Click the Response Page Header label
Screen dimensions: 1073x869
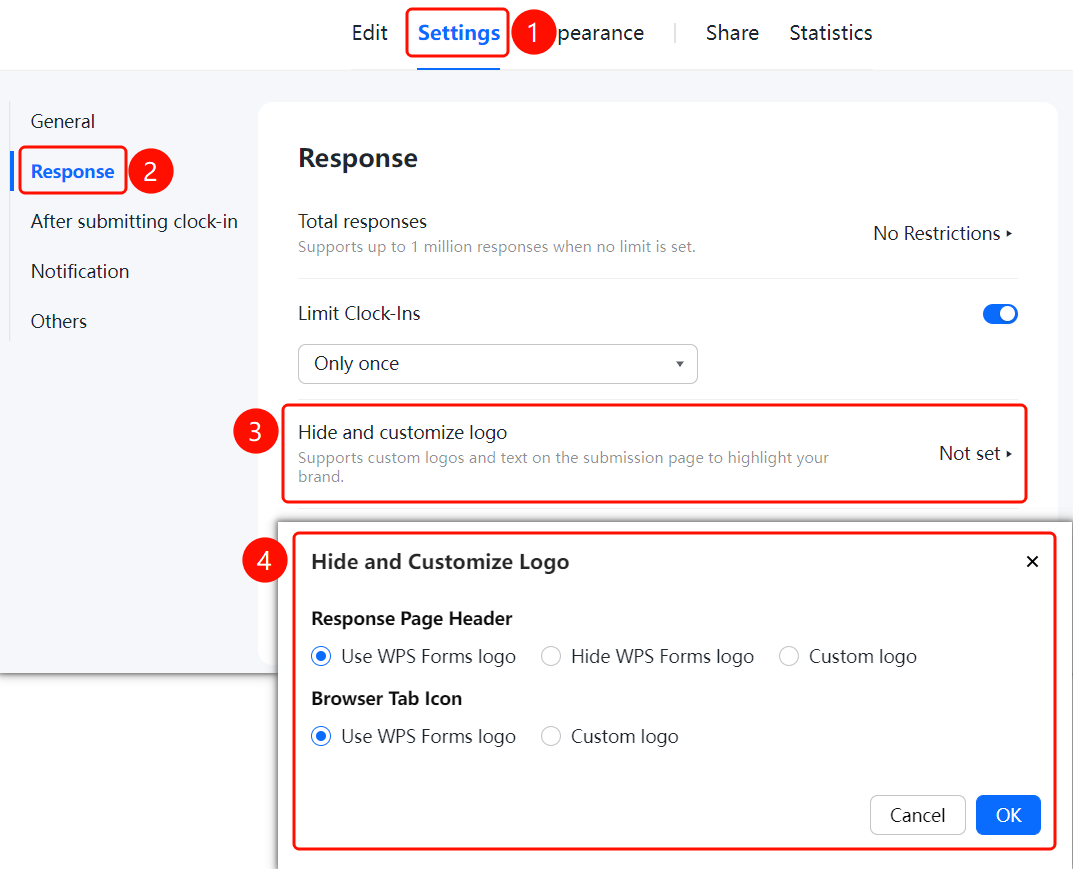pos(411,619)
